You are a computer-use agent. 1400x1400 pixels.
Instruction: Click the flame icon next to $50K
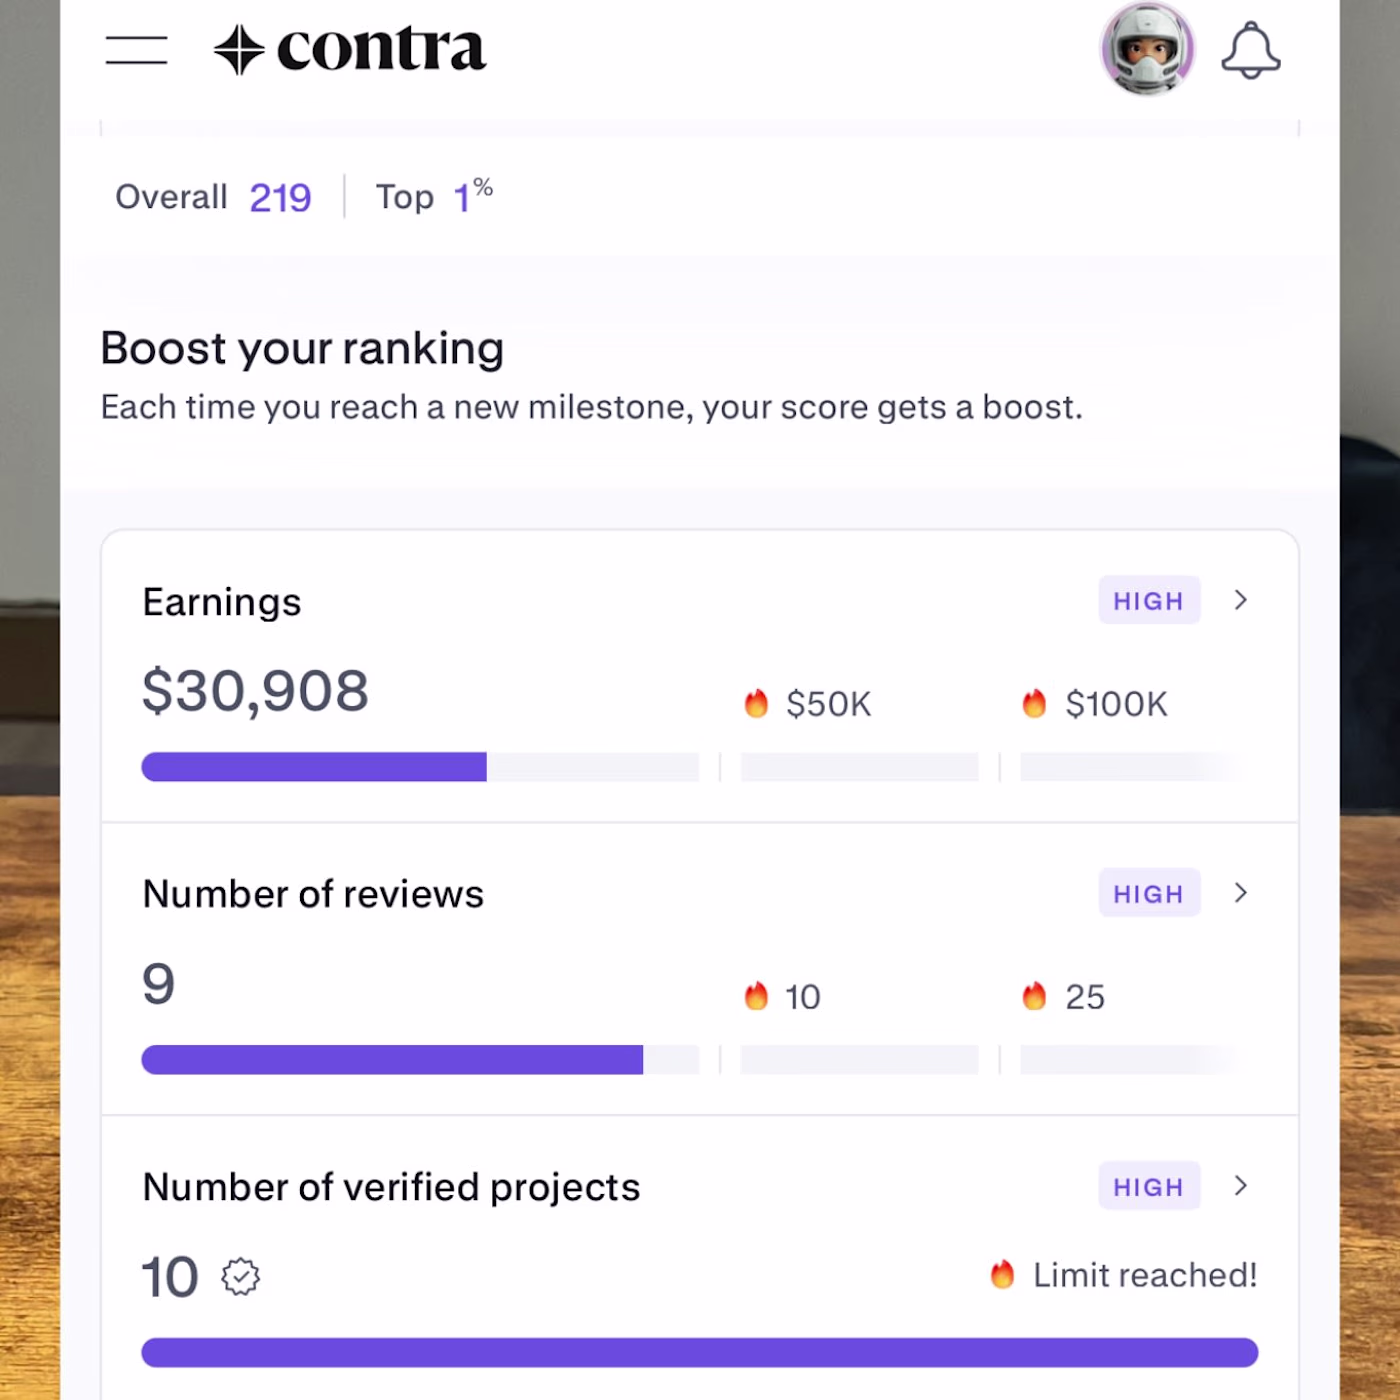(756, 704)
